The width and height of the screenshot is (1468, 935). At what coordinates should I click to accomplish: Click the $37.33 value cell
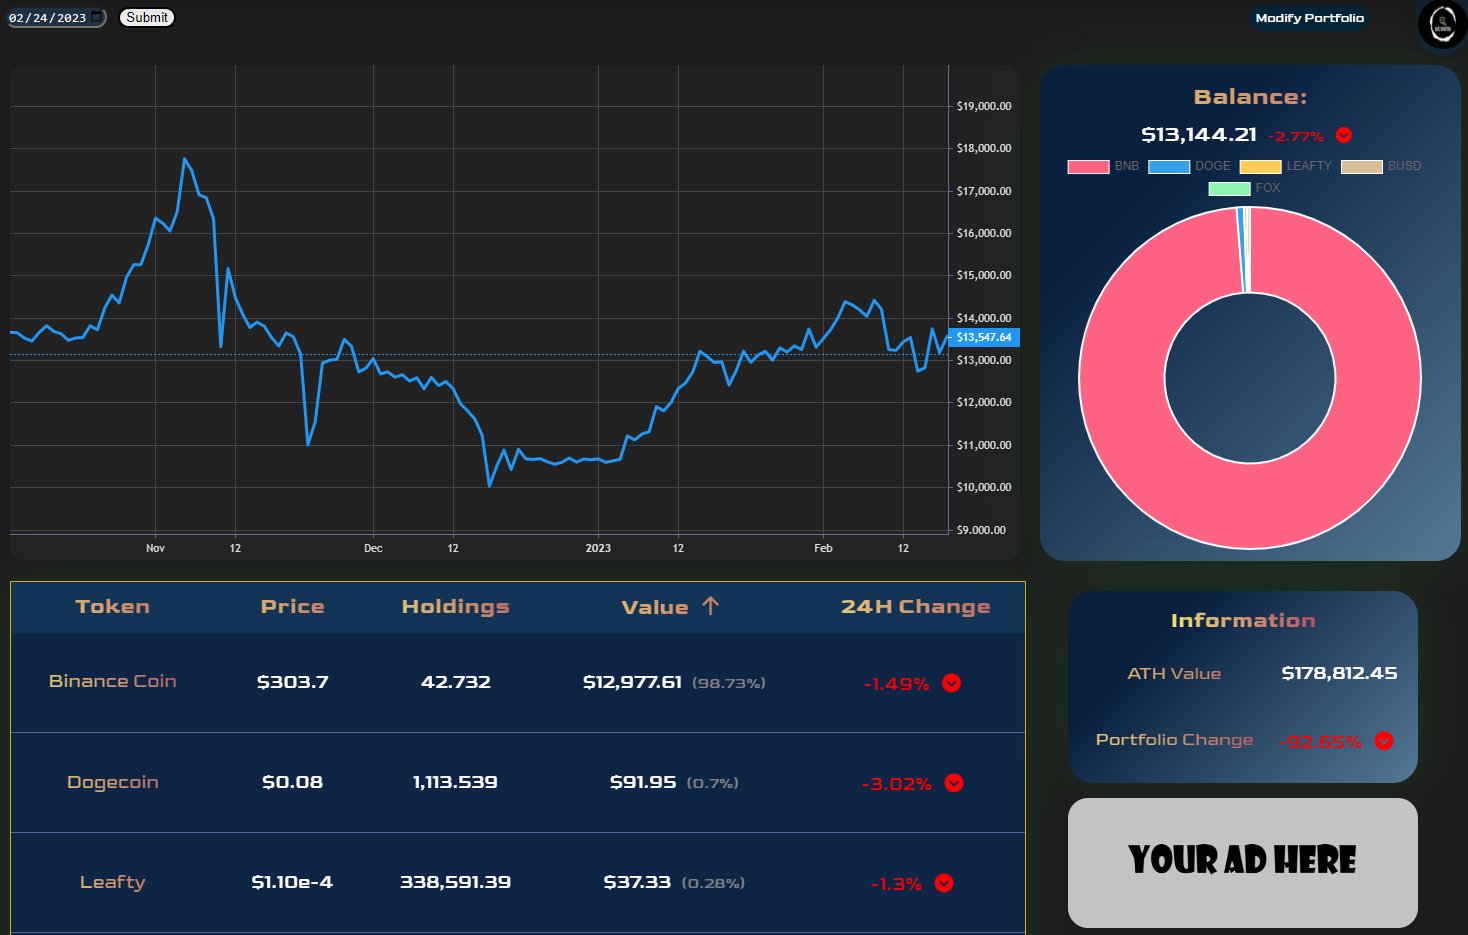[x=637, y=882]
